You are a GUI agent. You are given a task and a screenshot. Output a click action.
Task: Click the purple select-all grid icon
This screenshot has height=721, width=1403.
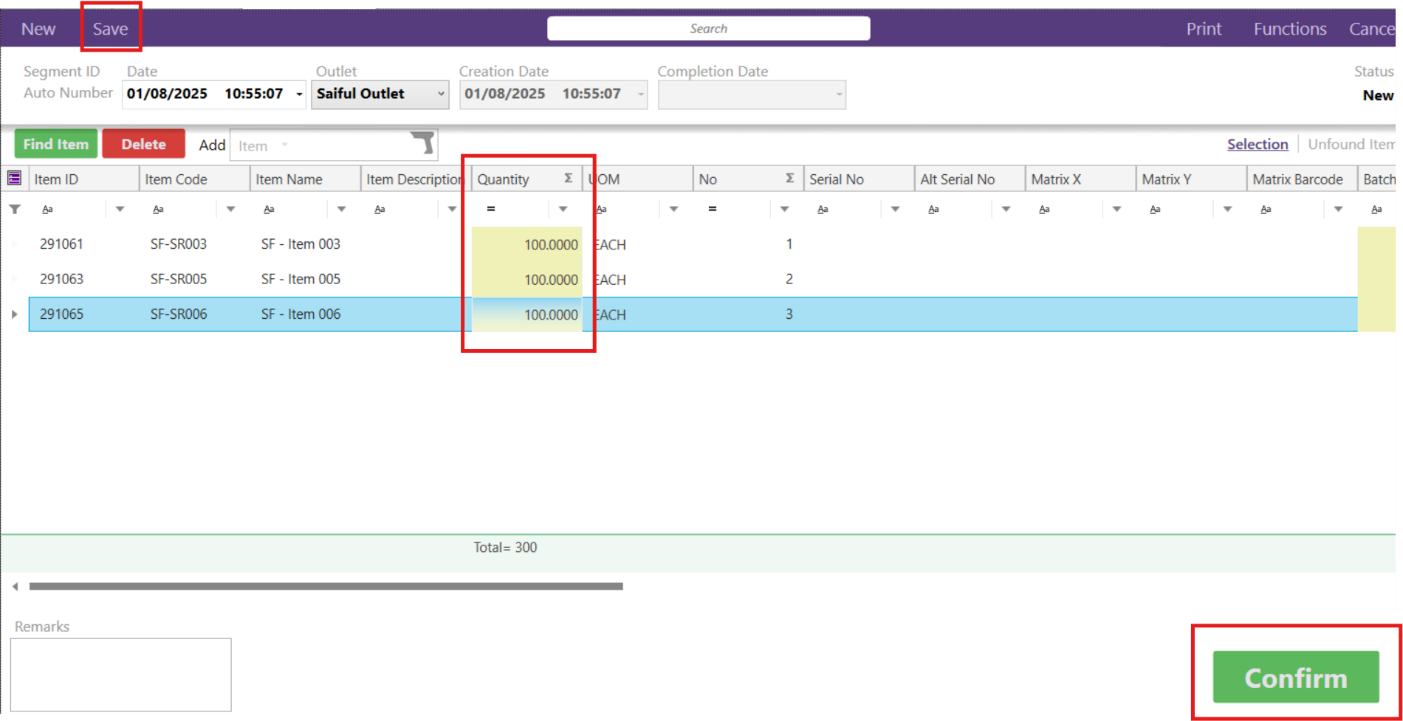pos(14,177)
